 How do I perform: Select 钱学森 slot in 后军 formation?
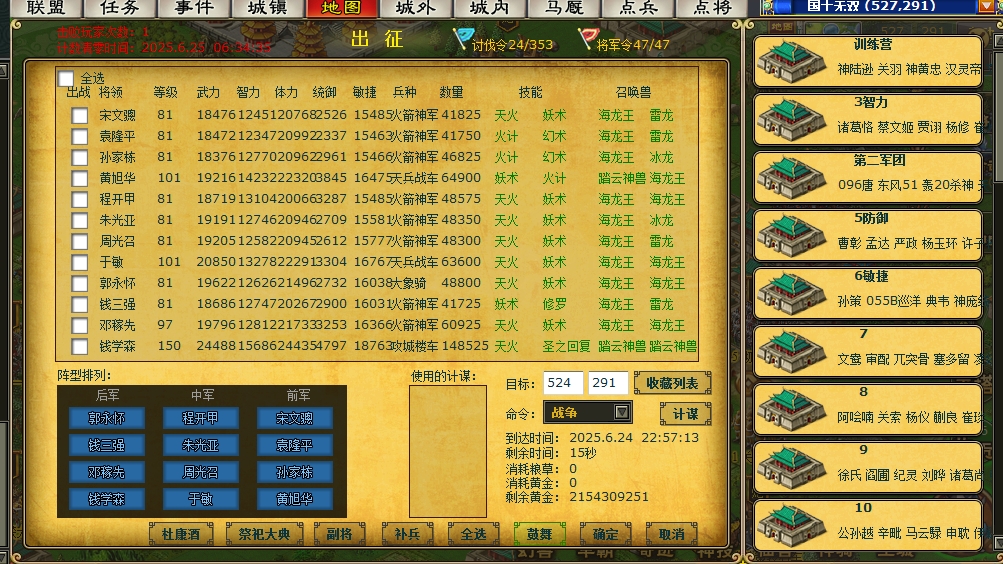pos(107,499)
